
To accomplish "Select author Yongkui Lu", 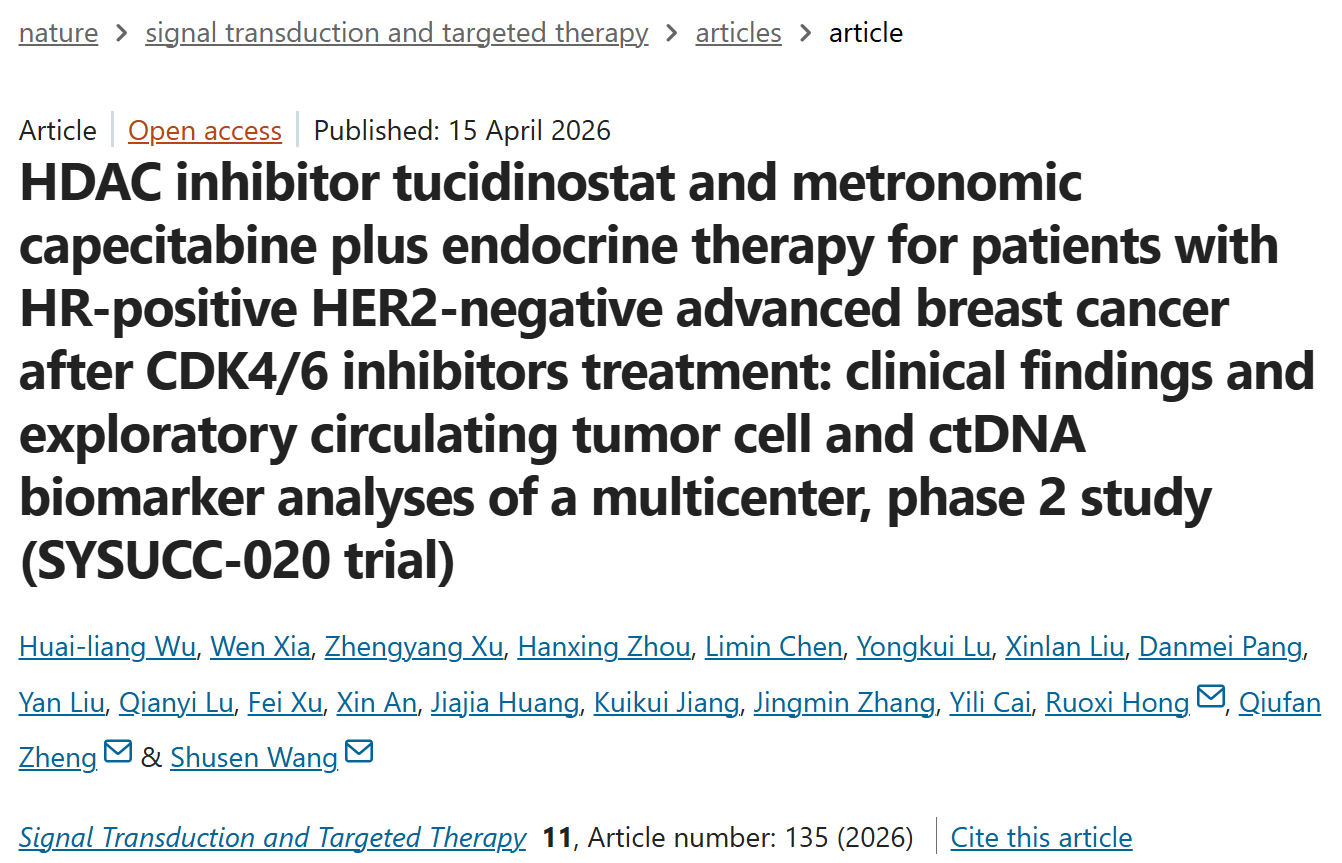I will coord(923,647).
